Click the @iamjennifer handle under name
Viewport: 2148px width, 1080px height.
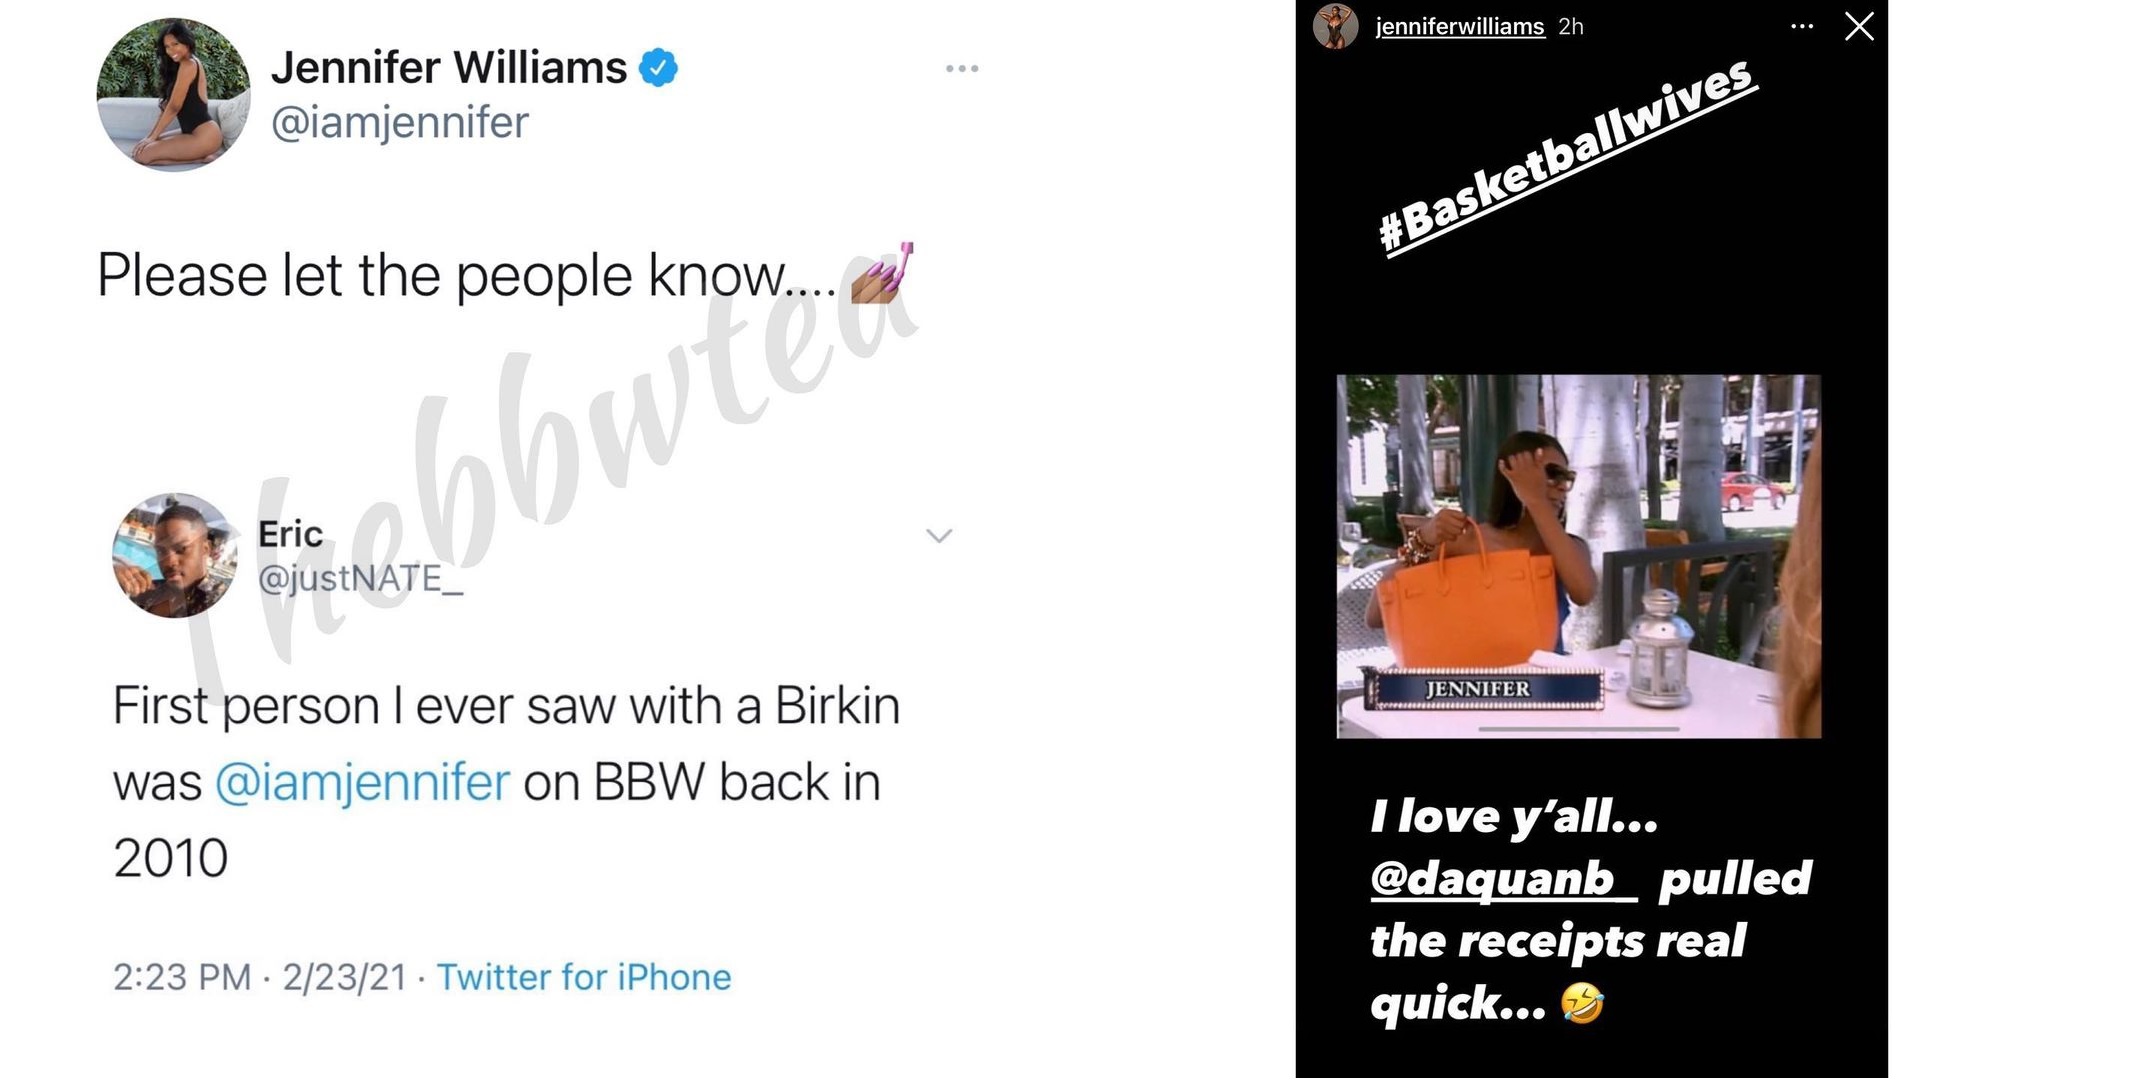pyautogui.click(x=400, y=123)
